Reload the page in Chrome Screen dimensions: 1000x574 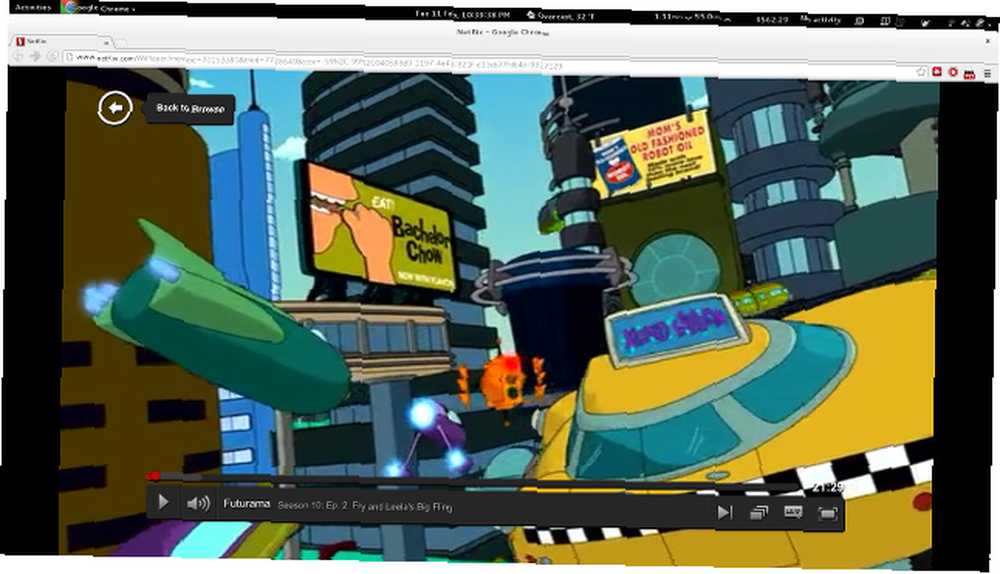click(x=53, y=57)
